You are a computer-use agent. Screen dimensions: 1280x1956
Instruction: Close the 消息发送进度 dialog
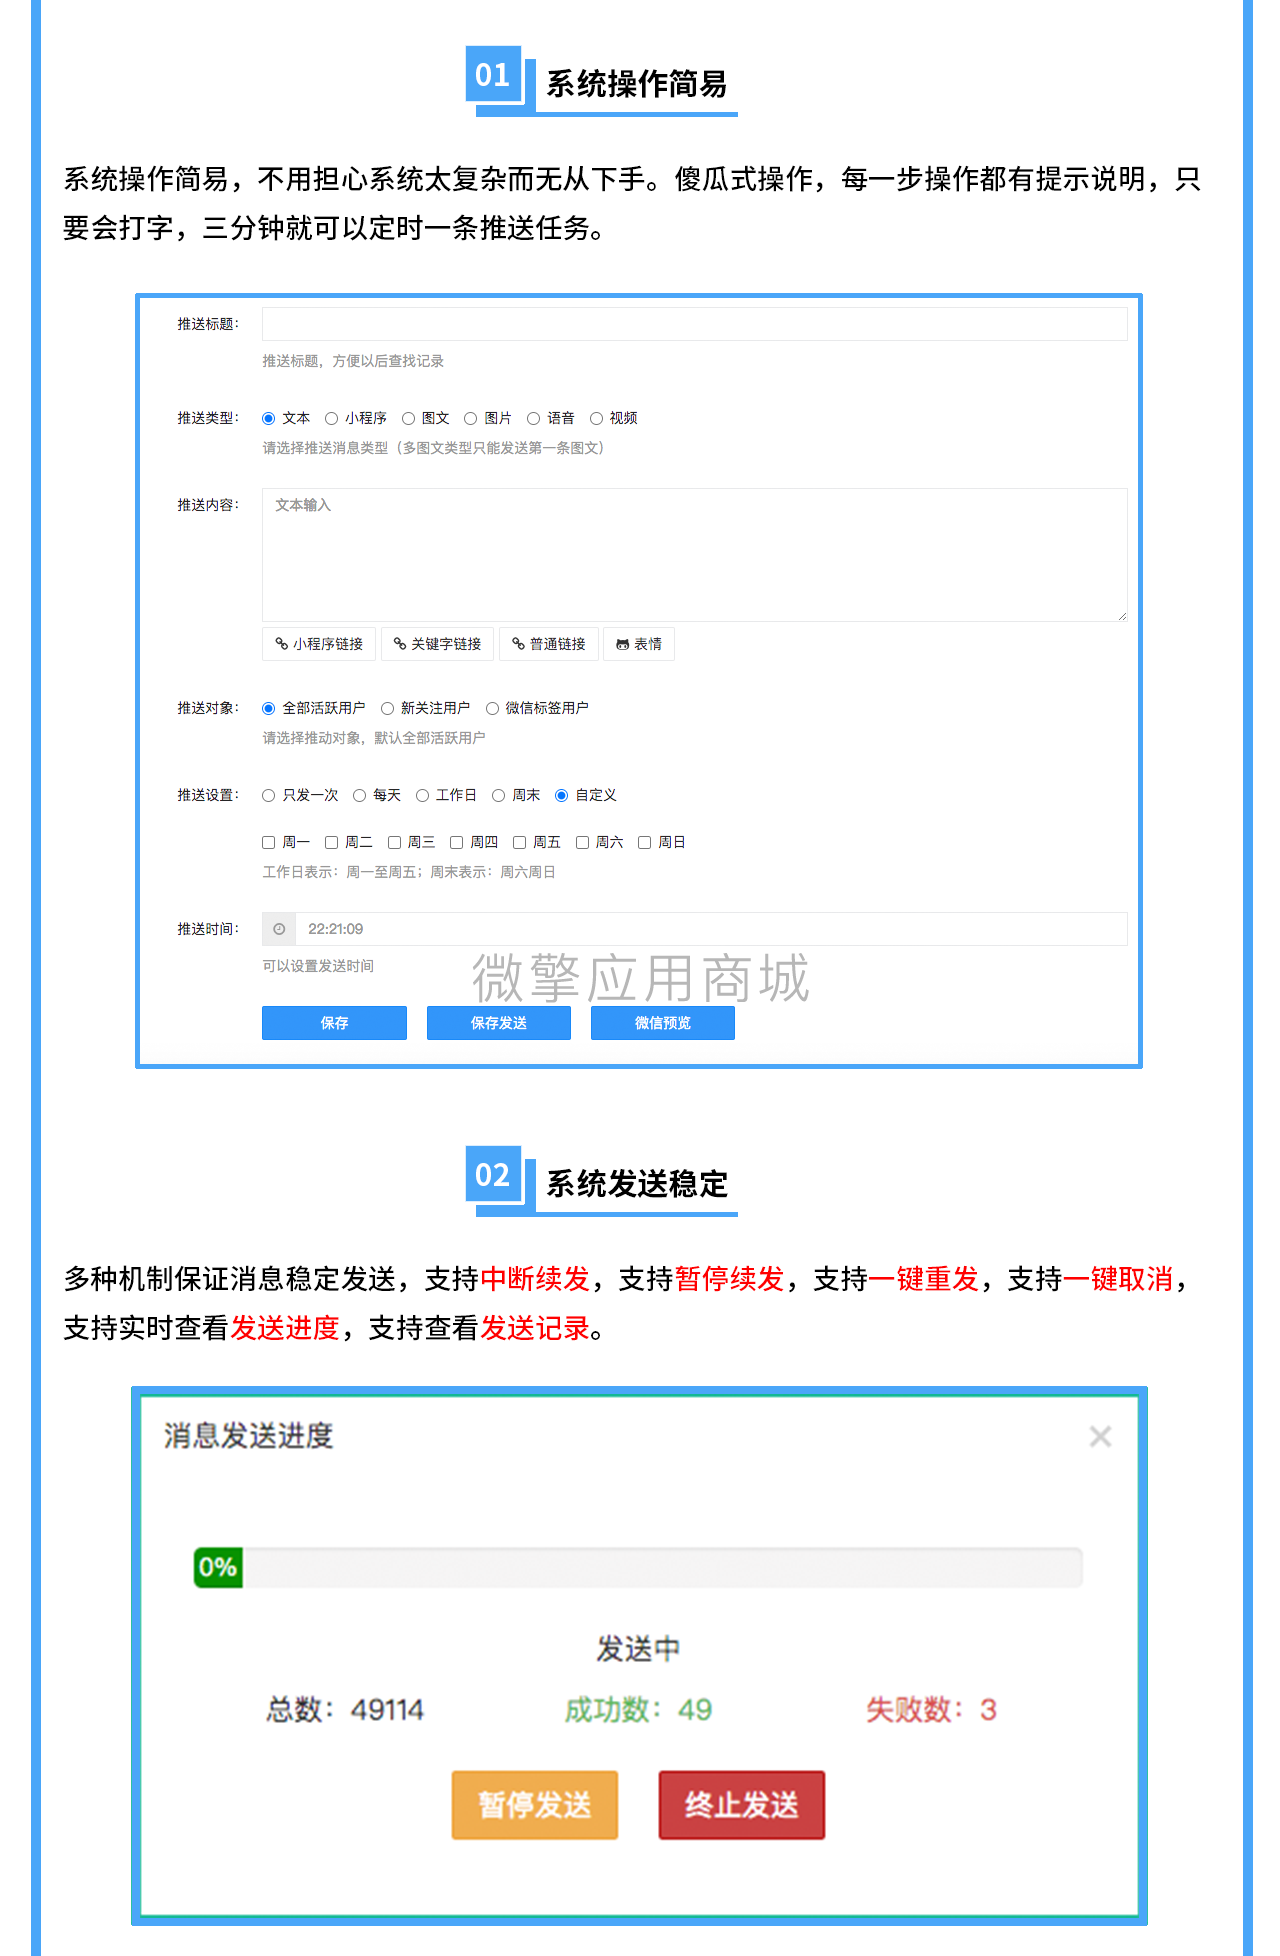pyautogui.click(x=1100, y=1437)
